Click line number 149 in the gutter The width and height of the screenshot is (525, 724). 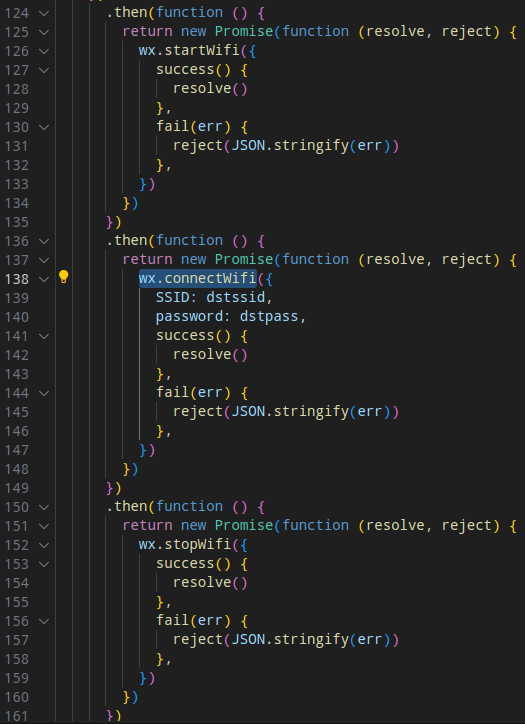click(x=17, y=488)
